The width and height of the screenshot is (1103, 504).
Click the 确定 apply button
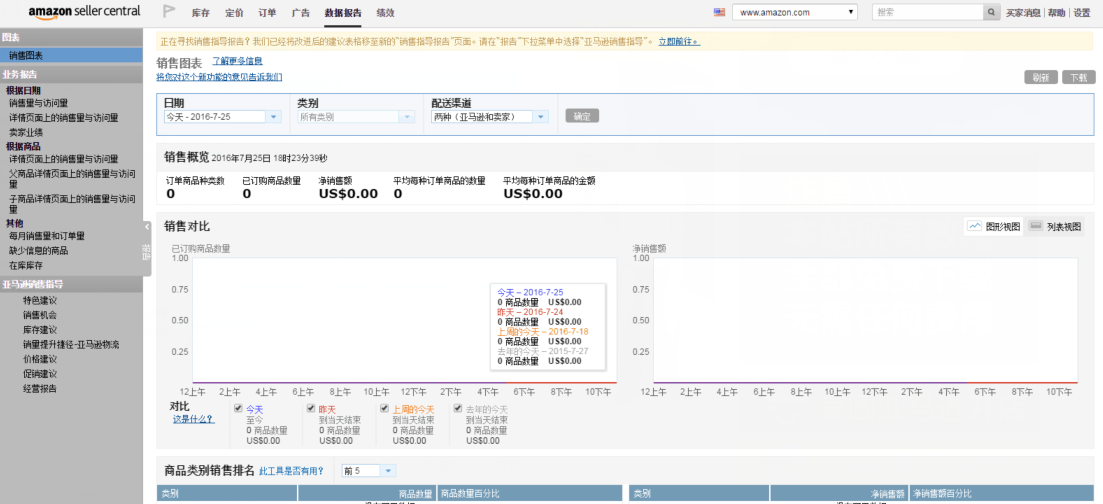[582, 116]
